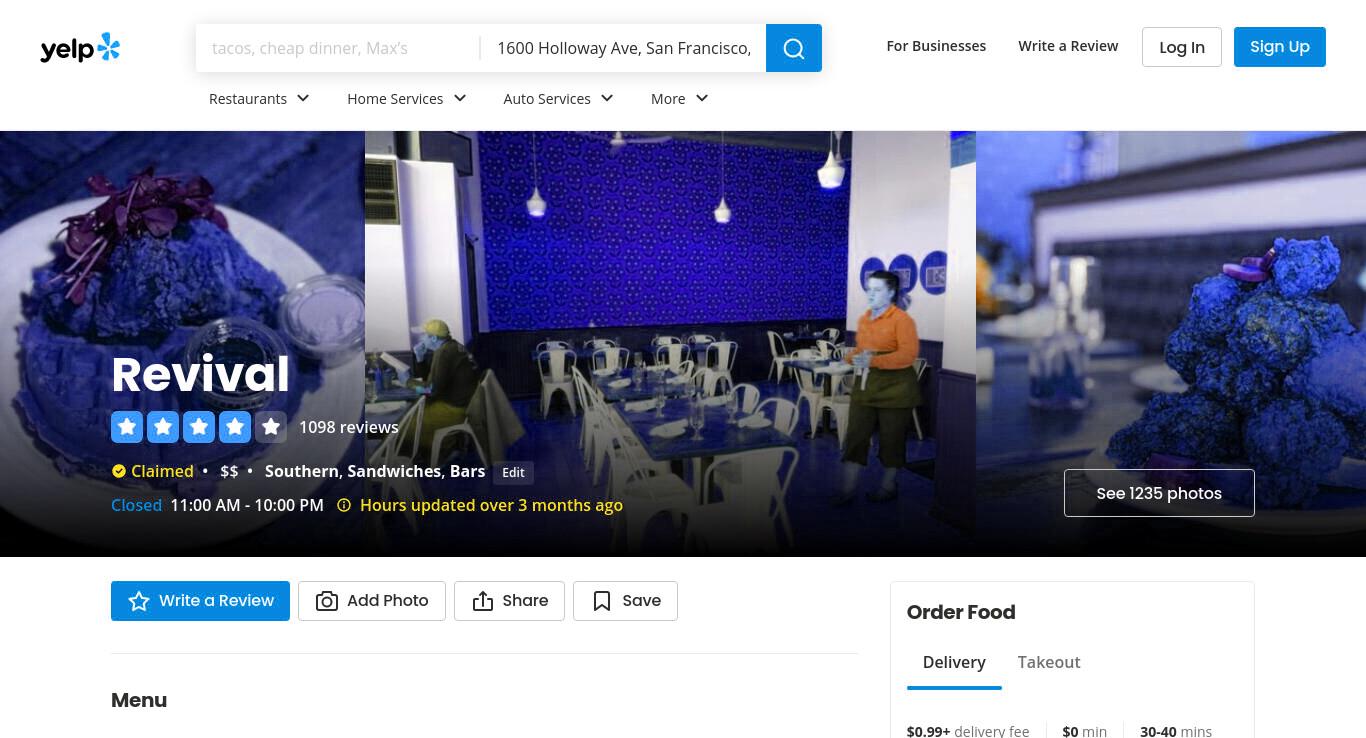The image size is (1366, 738).
Task: Click the location field showing 1600 Holloway Ave
Action: point(624,48)
